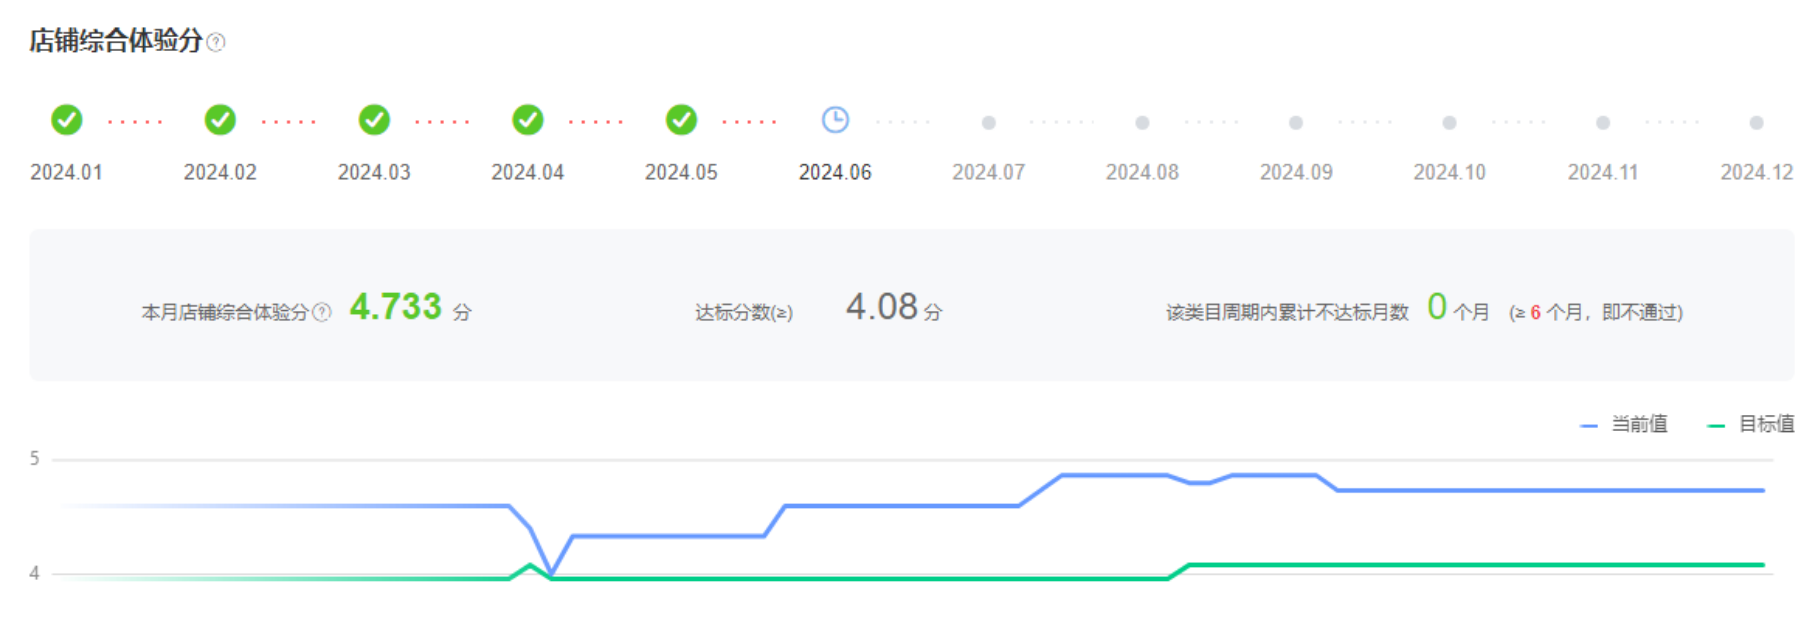Select the green check above 2024.05
Viewport: 1812px width, 622px height.
pyautogui.click(x=681, y=120)
